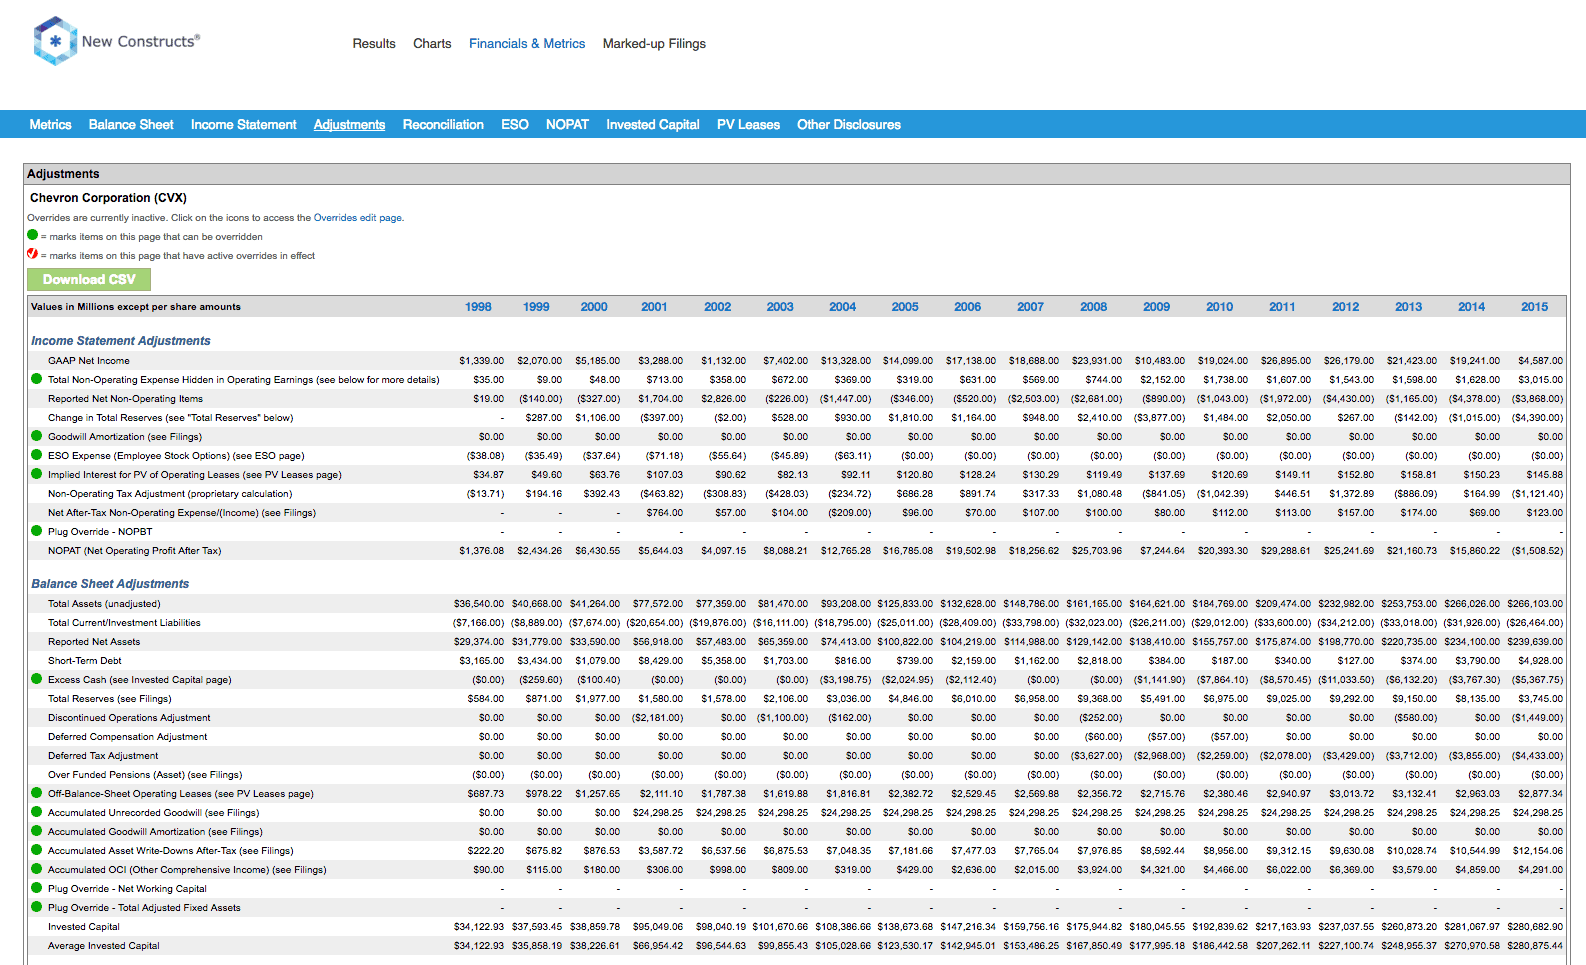Switch to the Reconciliation tab
This screenshot has width=1586, height=965.
(x=443, y=125)
